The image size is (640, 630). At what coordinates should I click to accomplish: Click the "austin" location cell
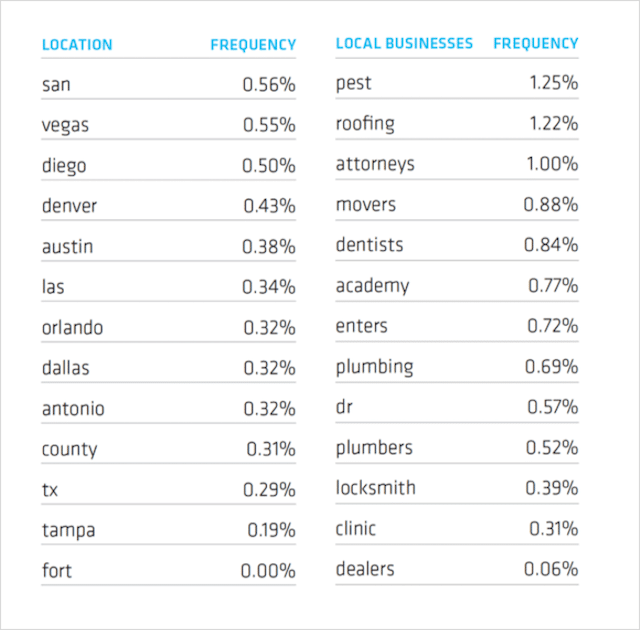pos(68,247)
